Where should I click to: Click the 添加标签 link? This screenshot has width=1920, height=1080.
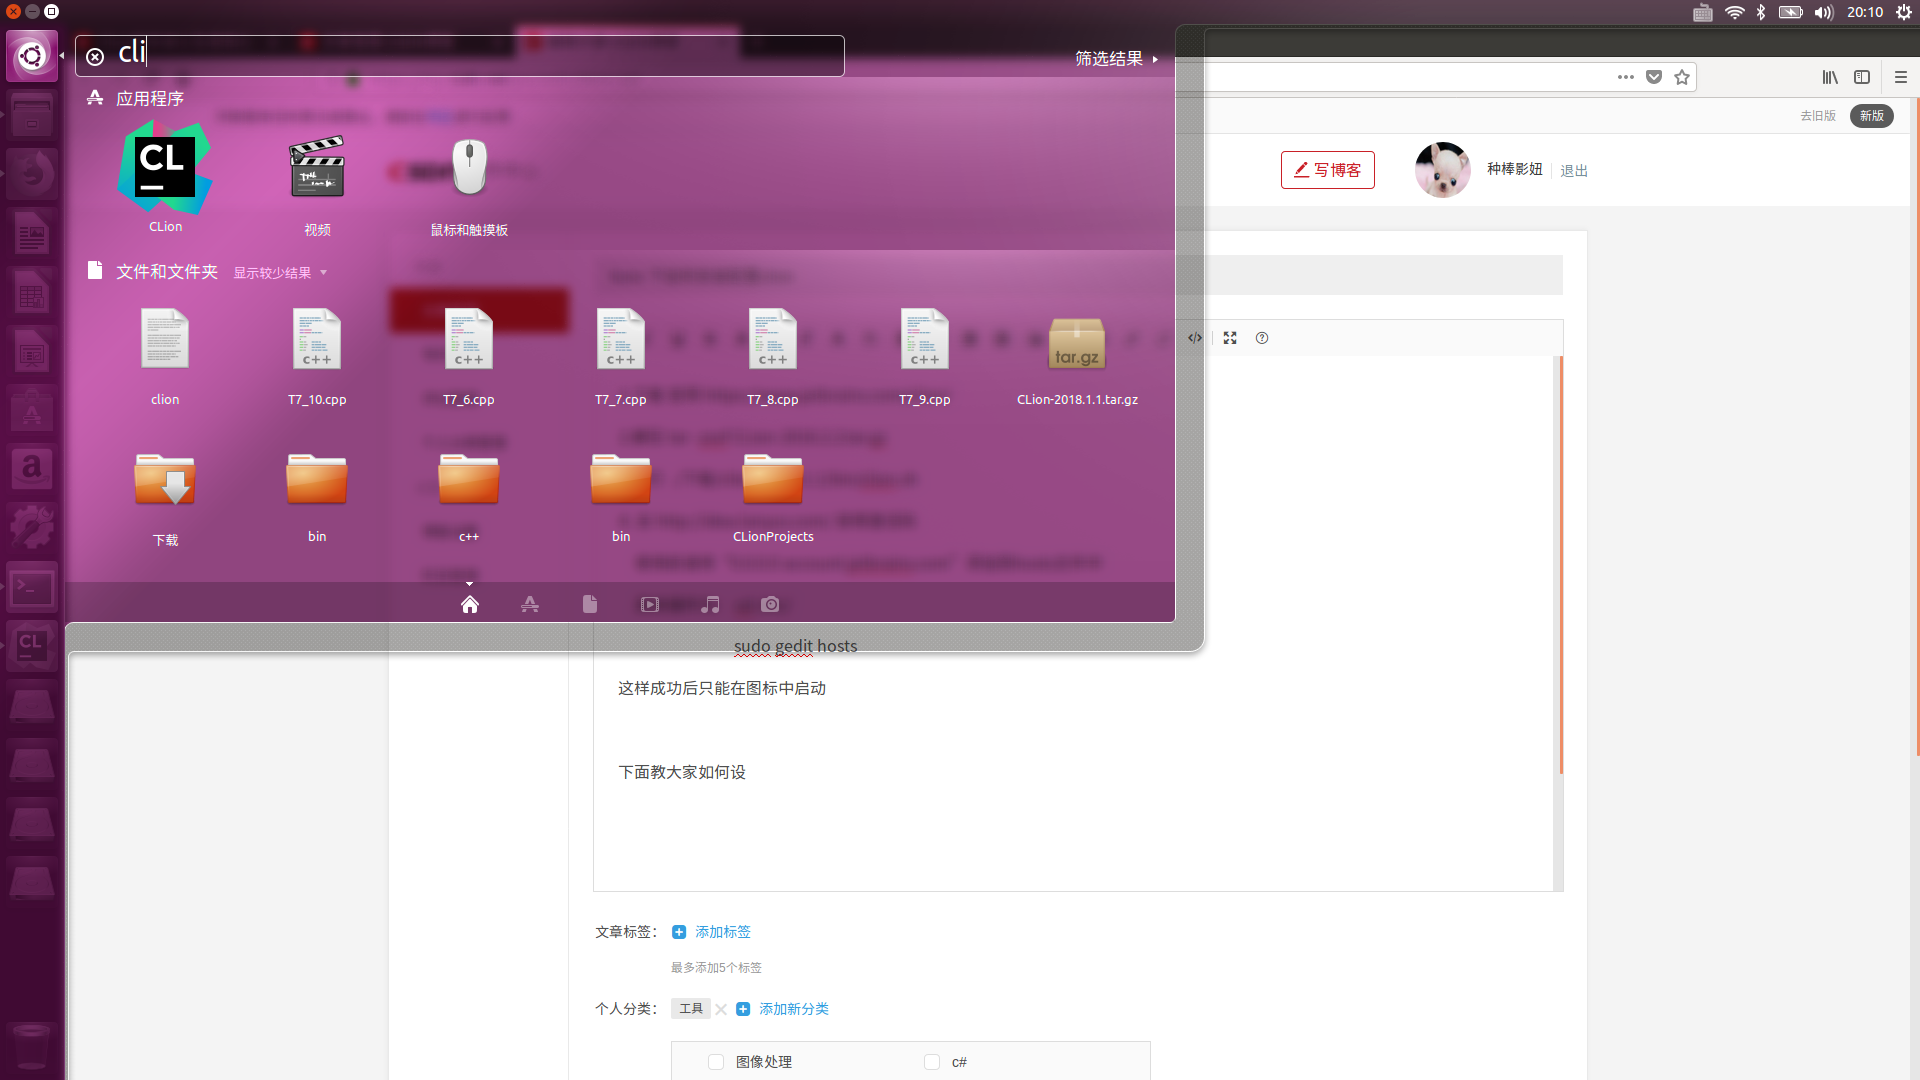coord(721,932)
